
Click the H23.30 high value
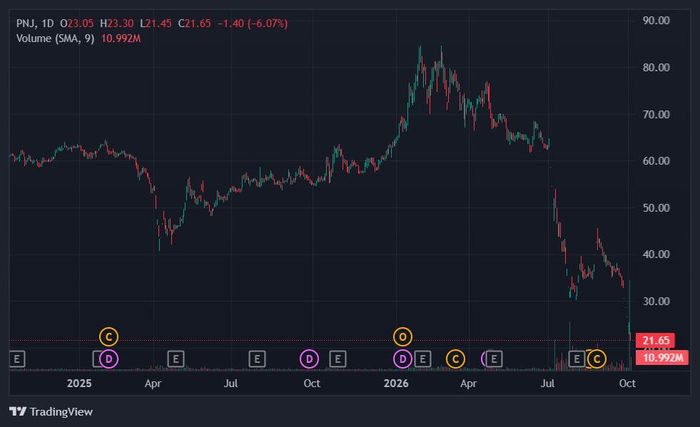point(117,23)
